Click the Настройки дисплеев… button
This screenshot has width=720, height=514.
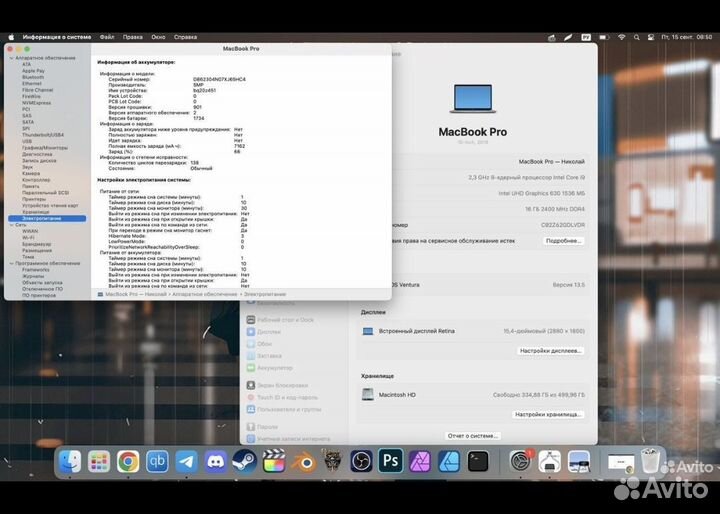point(551,351)
